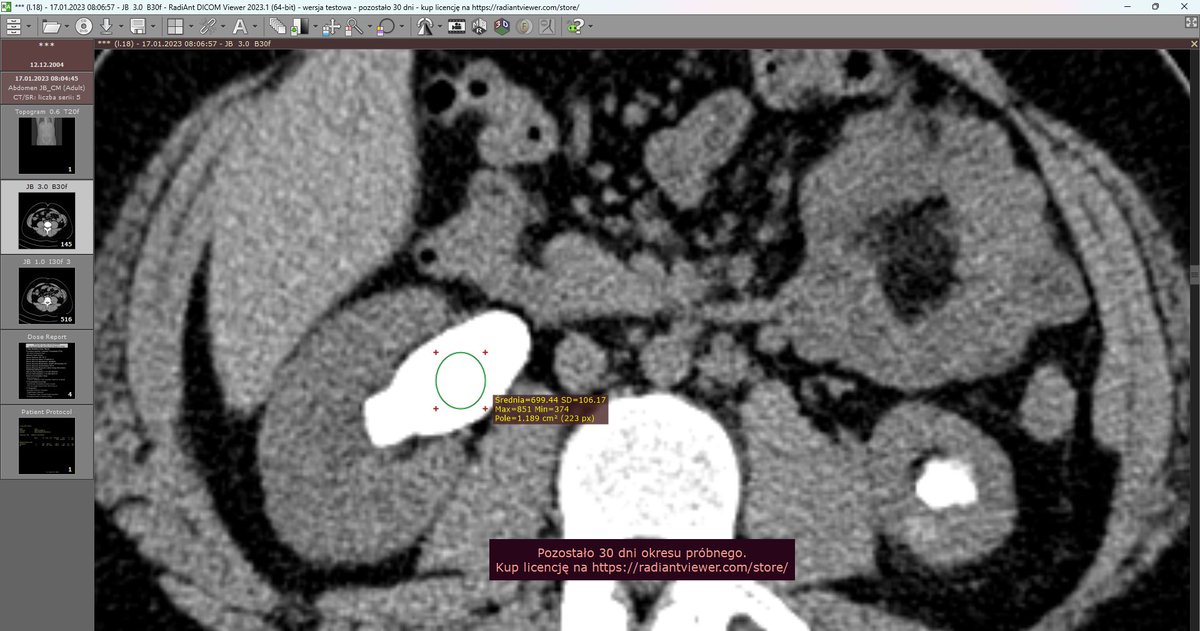Click the split-screen layout grid icon
The image size is (1200, 631).
coord(175,26)
